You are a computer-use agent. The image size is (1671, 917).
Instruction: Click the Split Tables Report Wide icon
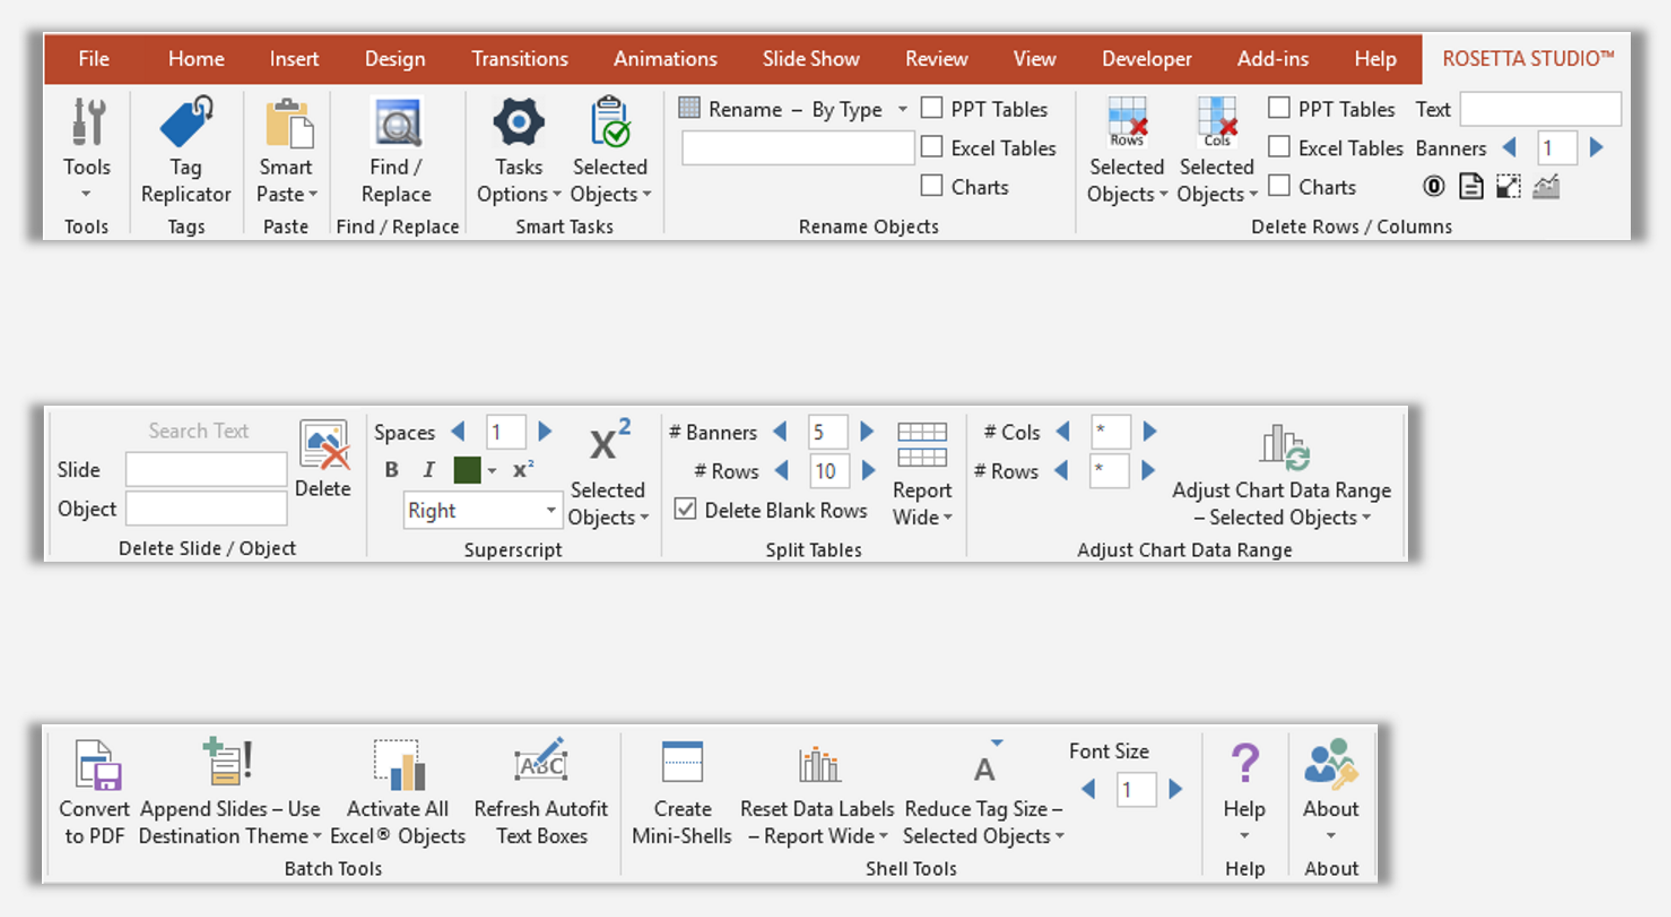tap(922, 445)
